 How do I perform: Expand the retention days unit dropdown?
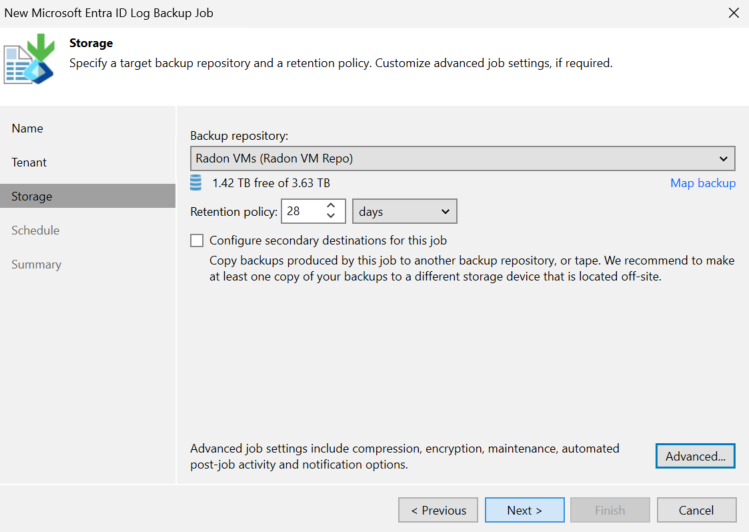pos(405,212)
